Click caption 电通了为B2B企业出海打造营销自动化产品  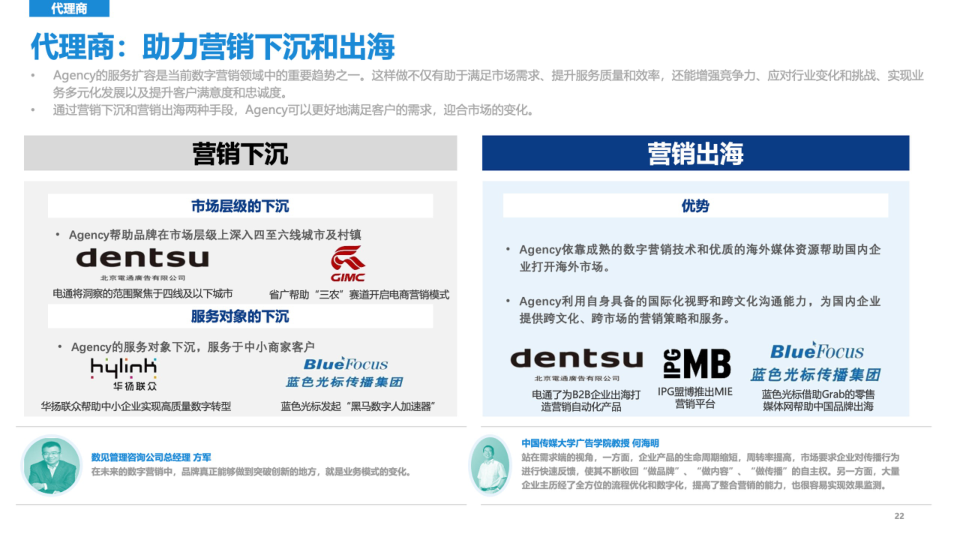586,400
